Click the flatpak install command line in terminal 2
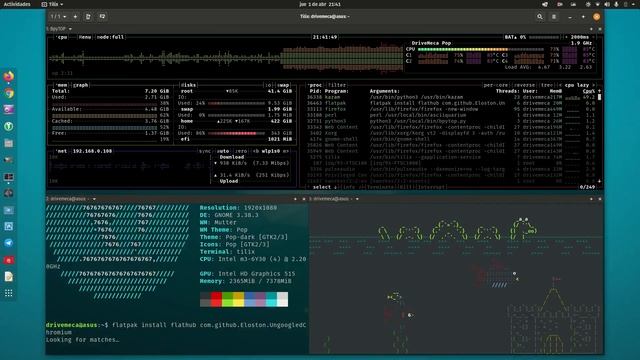The image size is (640, 360). (x=176, y=329)
